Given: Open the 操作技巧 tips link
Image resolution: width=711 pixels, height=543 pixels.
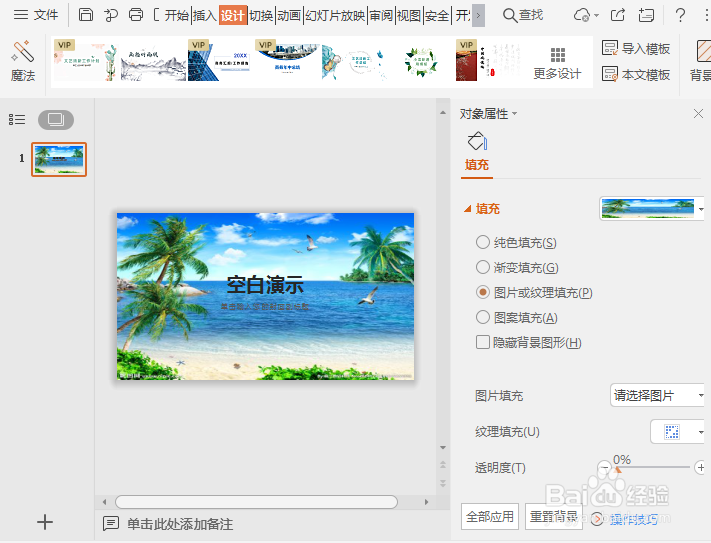Looking at the screenshot, I should tap(634, 519).
